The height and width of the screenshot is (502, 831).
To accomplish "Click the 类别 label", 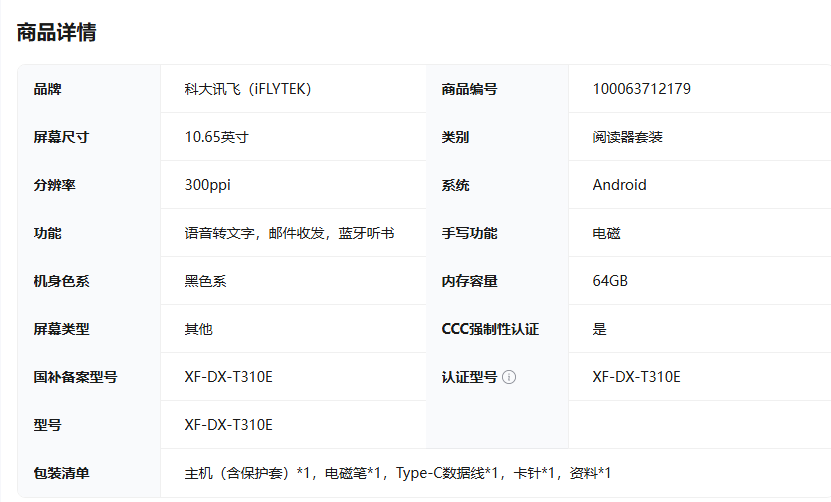I will pos(455,137).
